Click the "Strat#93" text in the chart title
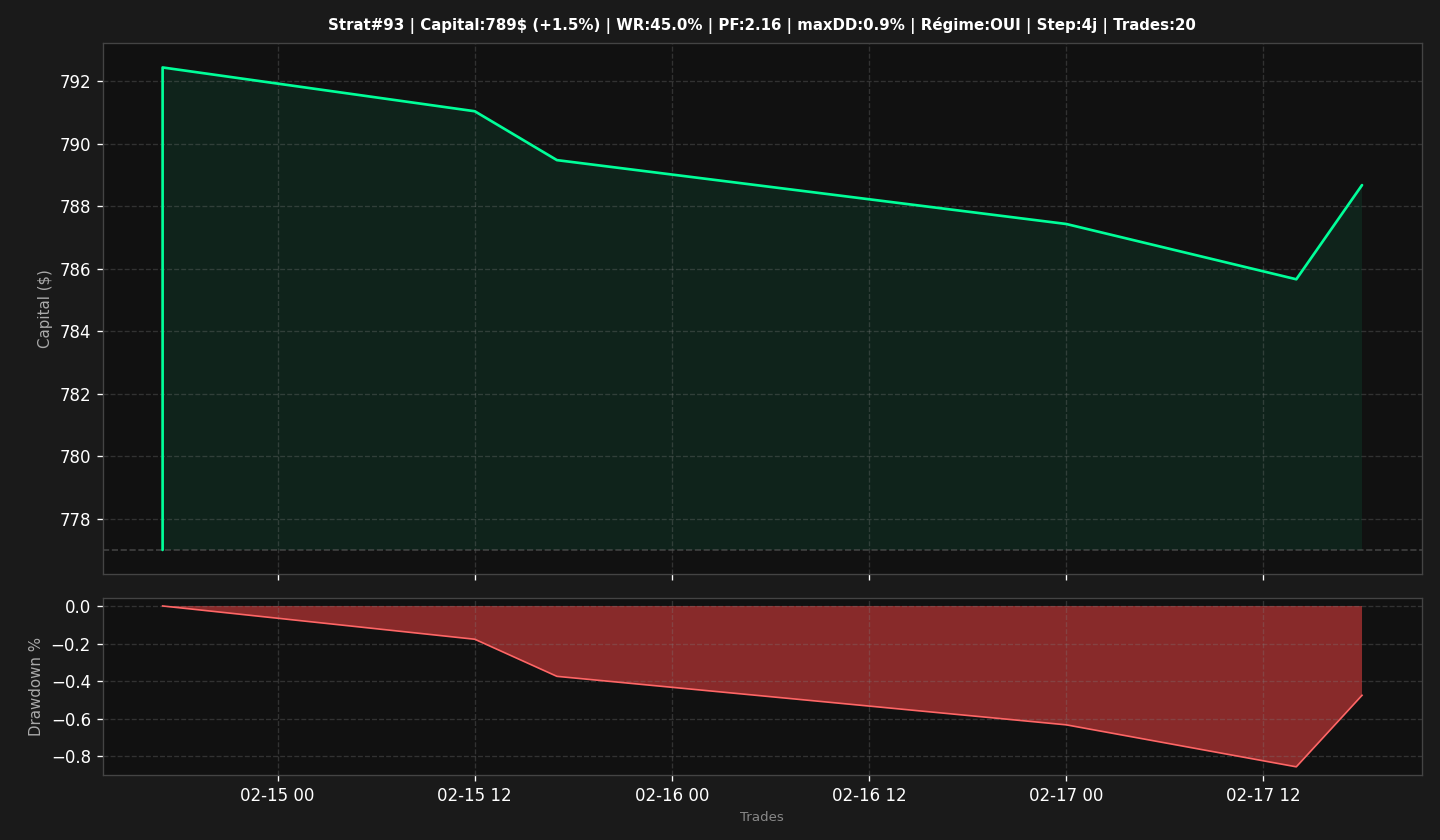Image resolution: width=1440 pixels, height=840 pixels. pos(364,25)
